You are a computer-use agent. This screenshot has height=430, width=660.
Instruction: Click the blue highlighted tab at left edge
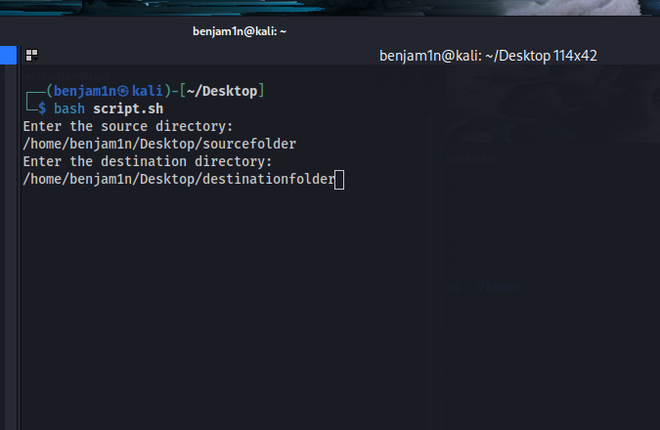pos(8,55)
